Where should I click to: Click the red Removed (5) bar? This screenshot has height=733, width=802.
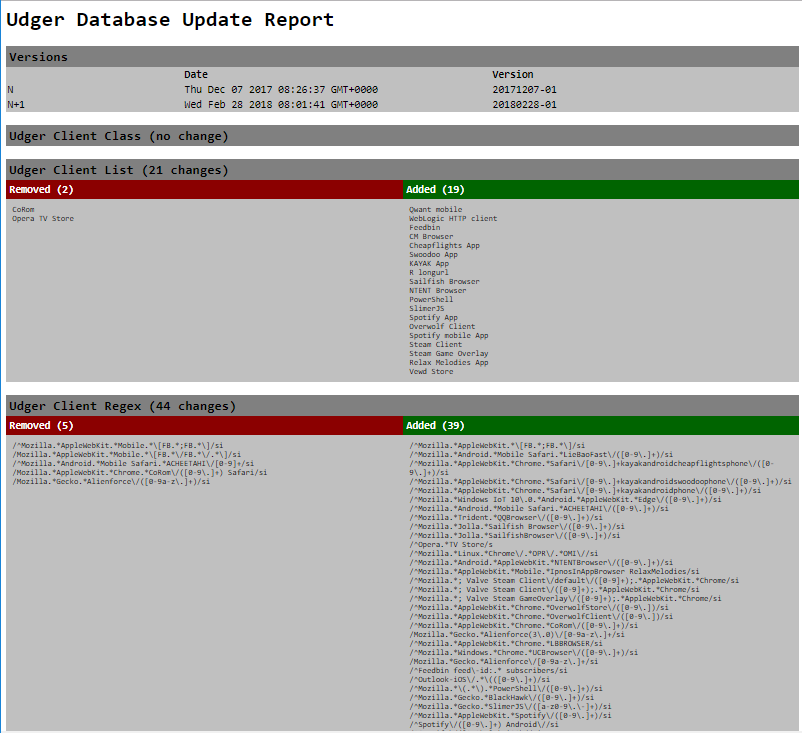[x=204, y=425]
